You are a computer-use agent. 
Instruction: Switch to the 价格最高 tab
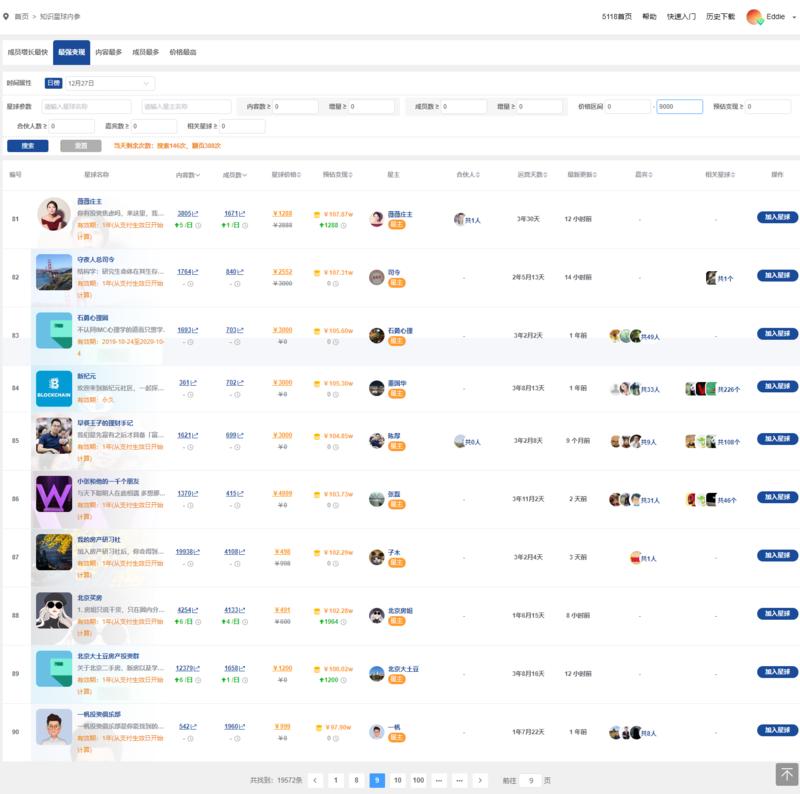point(183,52)
